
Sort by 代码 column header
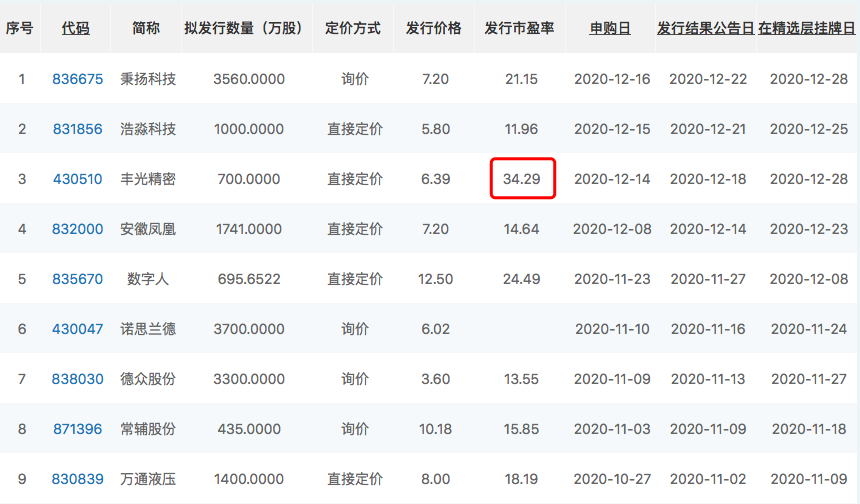pyautogui.click(x=76, y=28)
